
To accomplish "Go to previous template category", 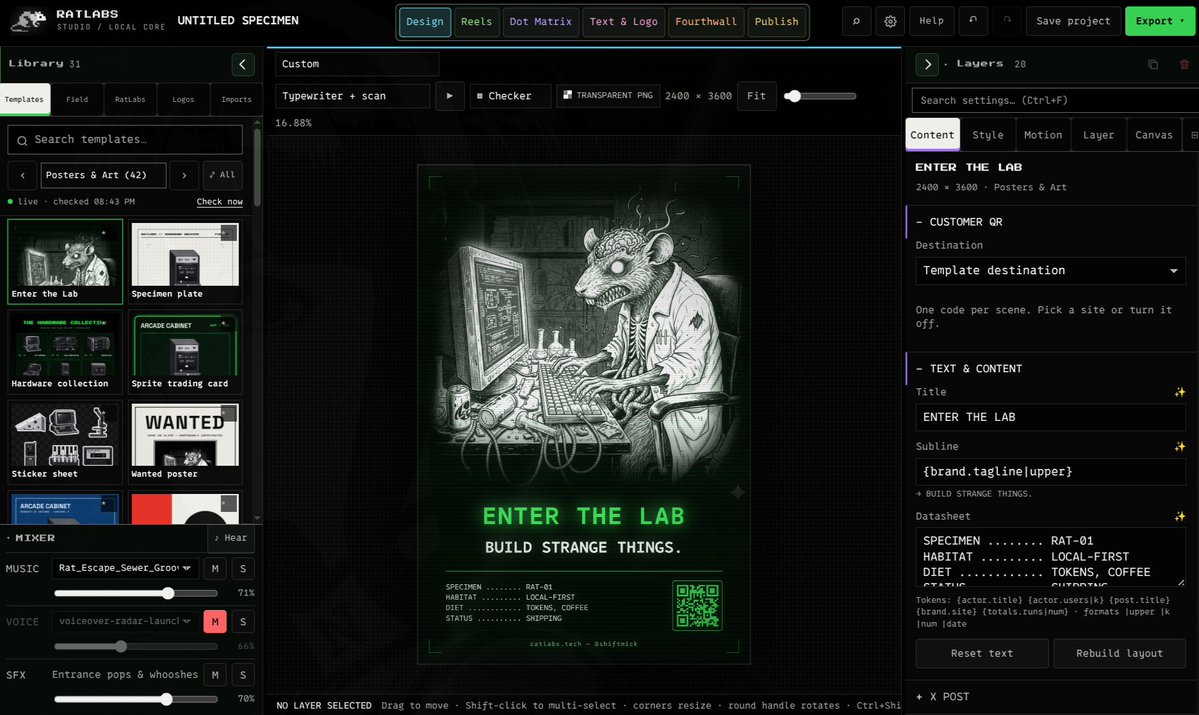I will point(23,175).
